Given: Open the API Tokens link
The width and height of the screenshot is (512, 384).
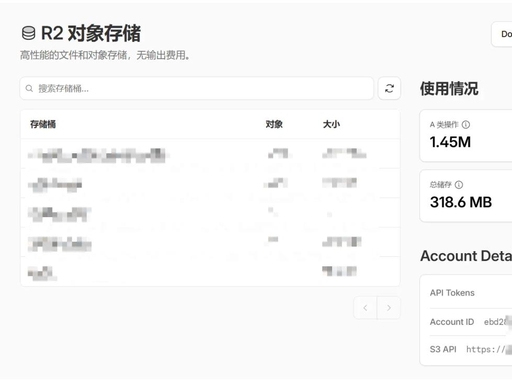Looking at the screenshot, I should coord(452,293).
